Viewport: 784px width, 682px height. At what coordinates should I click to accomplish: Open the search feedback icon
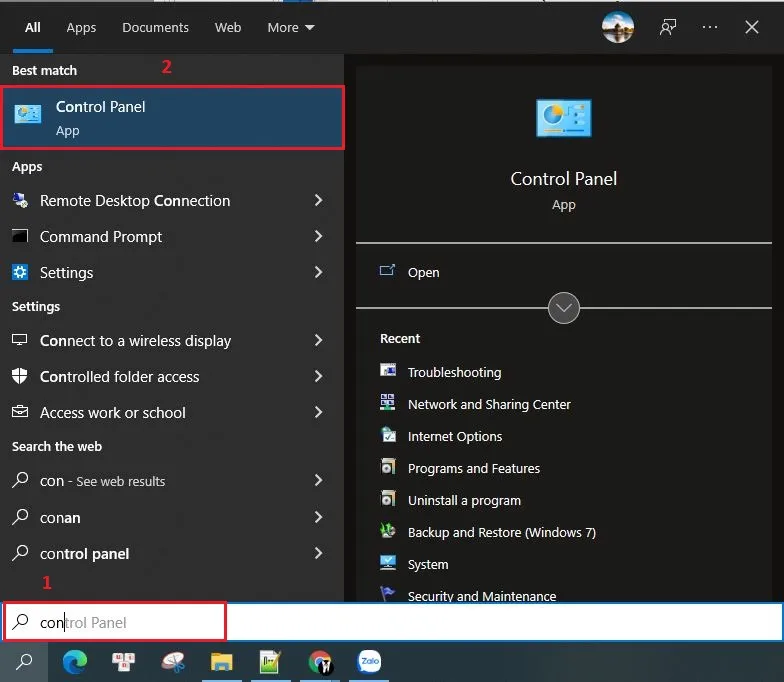pyautogui.click(x=667, y=27)
